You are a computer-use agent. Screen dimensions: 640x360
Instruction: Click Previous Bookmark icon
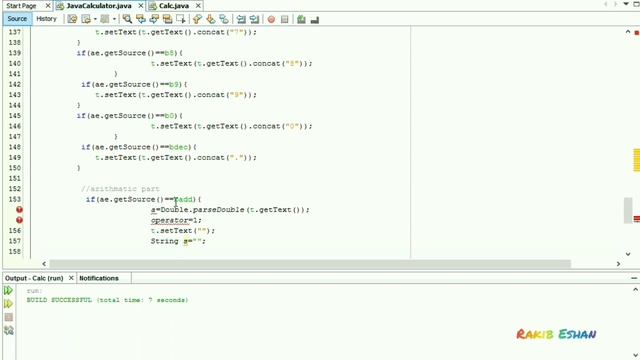coord(197,19)
